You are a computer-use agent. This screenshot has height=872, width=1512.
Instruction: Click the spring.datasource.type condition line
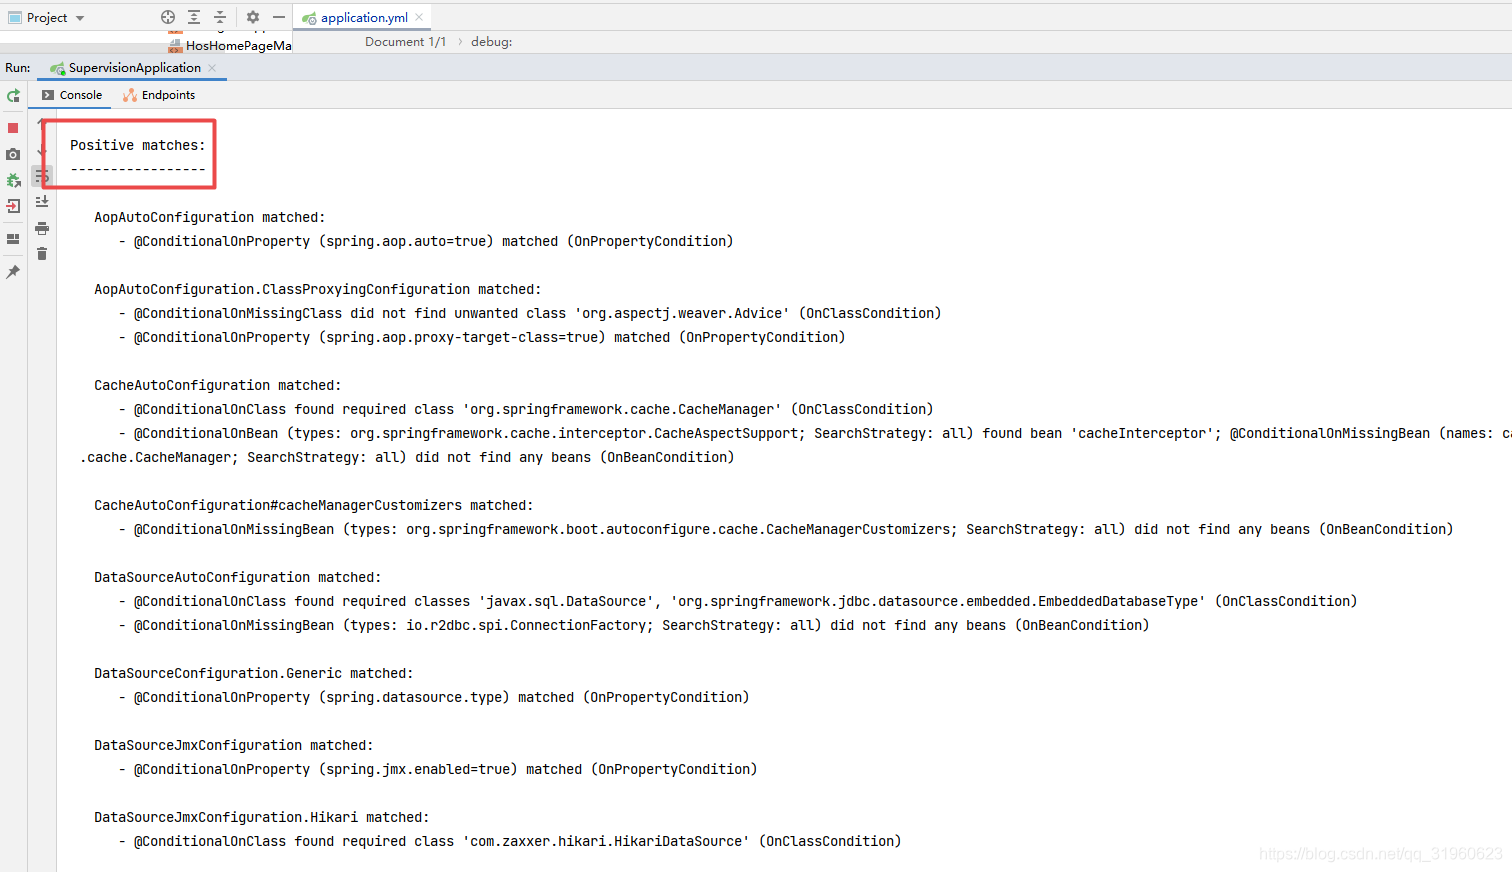(434, 697)
